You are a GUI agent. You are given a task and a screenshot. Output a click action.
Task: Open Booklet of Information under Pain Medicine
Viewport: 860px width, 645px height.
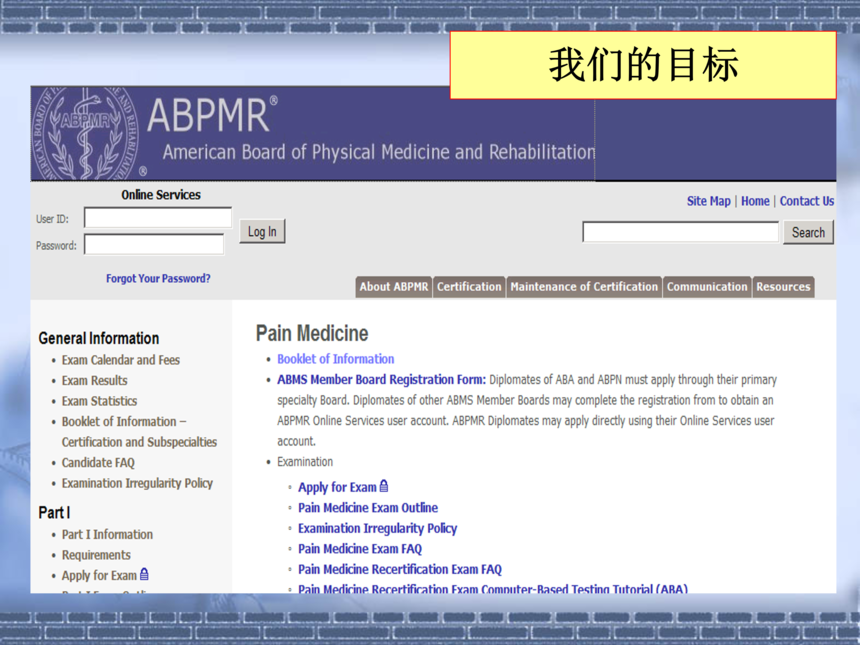(336, 359)
